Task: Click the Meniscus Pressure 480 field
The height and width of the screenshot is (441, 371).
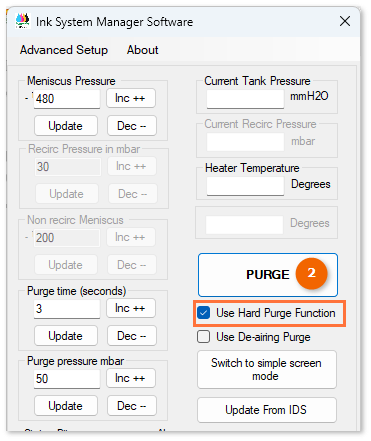Action: pyautogui.click(x=67, y=99)
